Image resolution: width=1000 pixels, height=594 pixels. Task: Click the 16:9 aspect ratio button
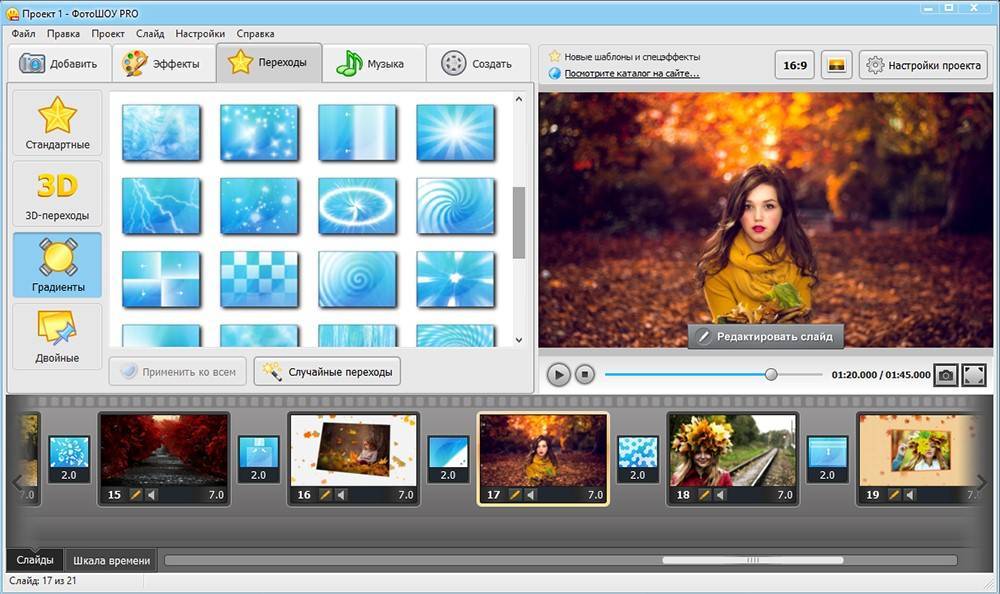point(795,65)
